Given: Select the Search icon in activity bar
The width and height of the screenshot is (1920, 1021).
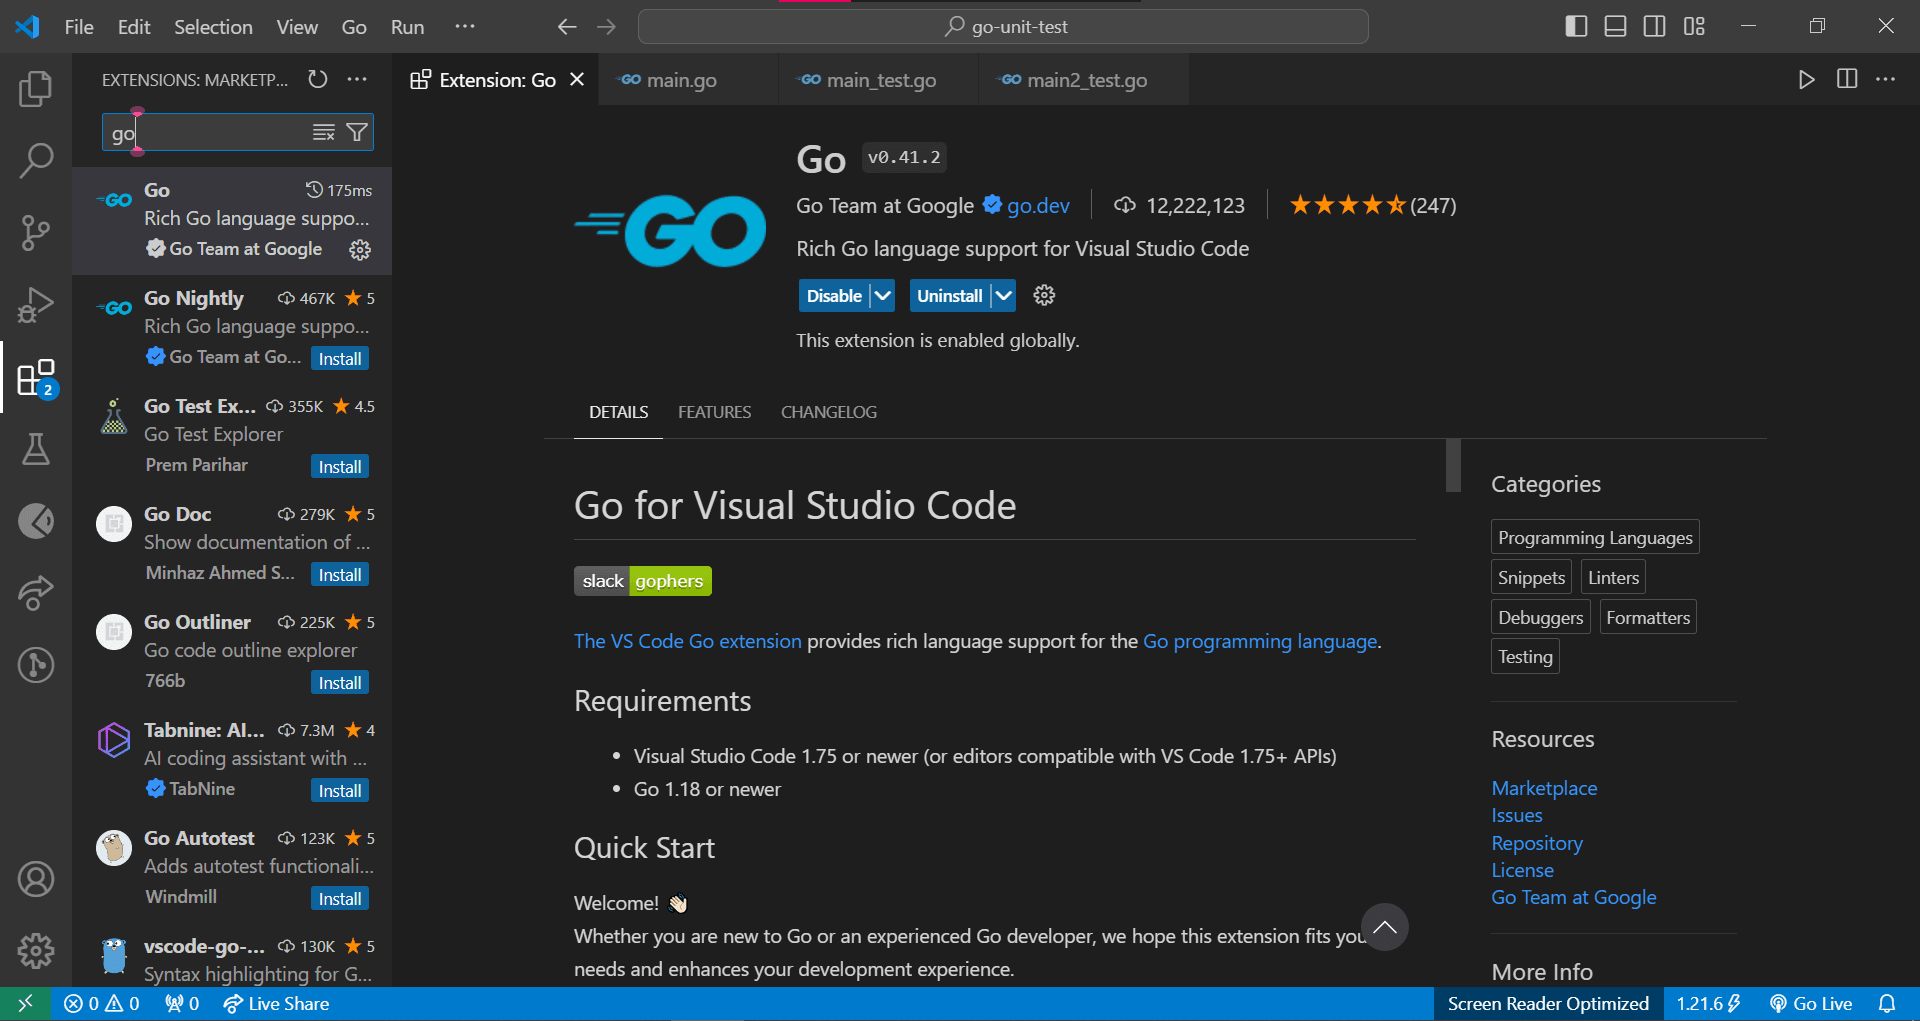Looking at the screenshot, I should (x=36, y=160).
